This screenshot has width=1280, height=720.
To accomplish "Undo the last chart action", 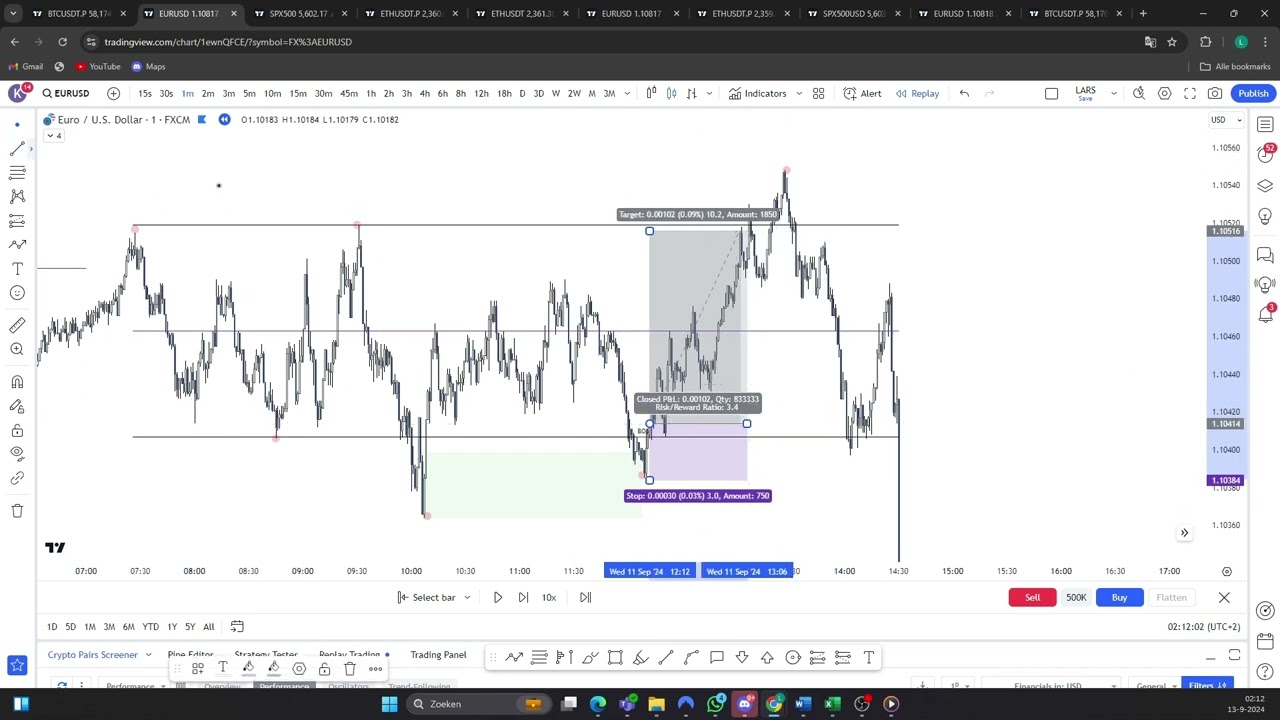I will (x=964, y=93).
